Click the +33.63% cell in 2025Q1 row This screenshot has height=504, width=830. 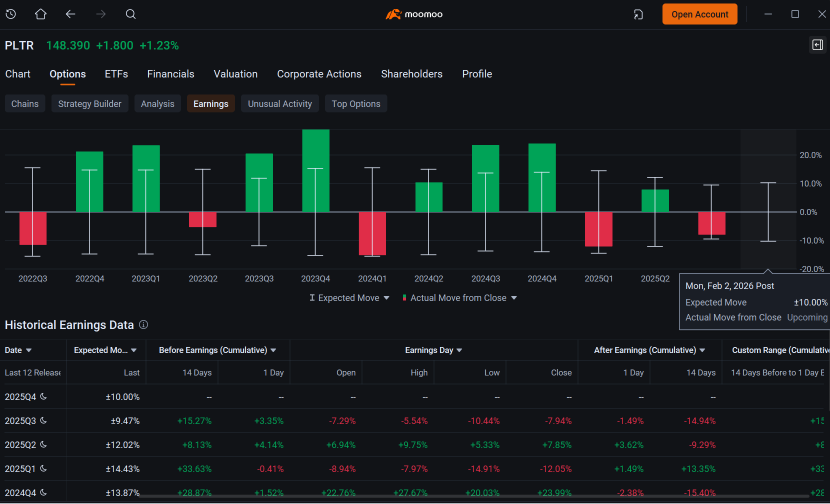[194, 469]
